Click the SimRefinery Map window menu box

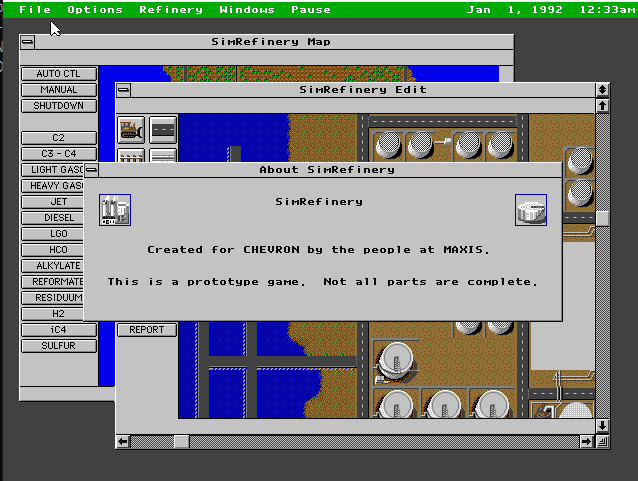coord(27,42)
